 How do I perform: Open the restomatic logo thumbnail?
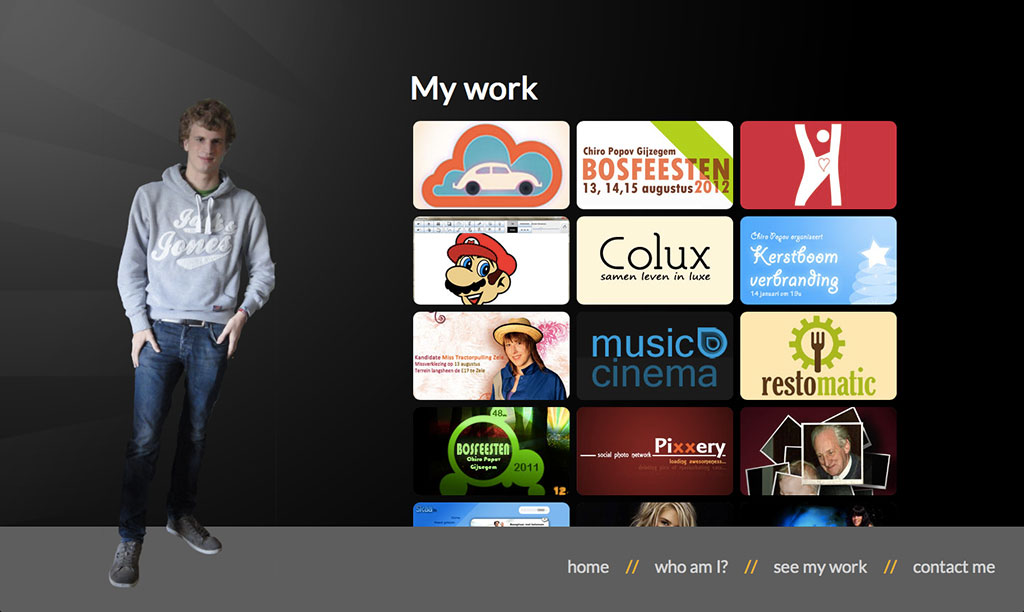point(818,356)
